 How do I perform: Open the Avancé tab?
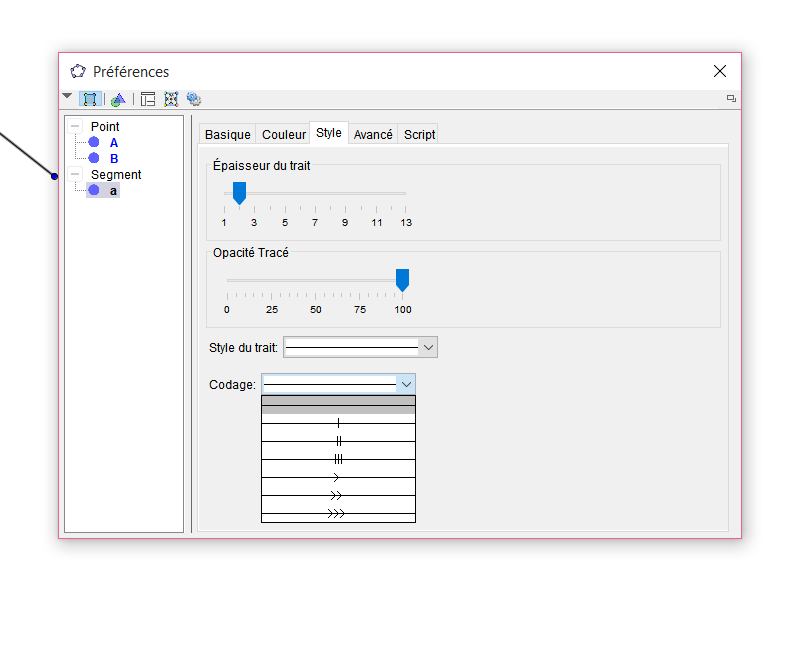coord(373,134)
